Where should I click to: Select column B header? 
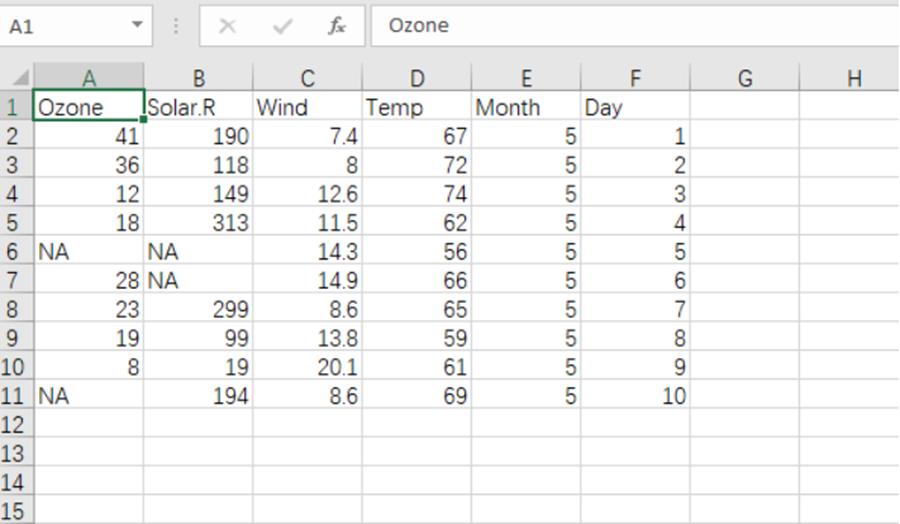tap(198, 77)
